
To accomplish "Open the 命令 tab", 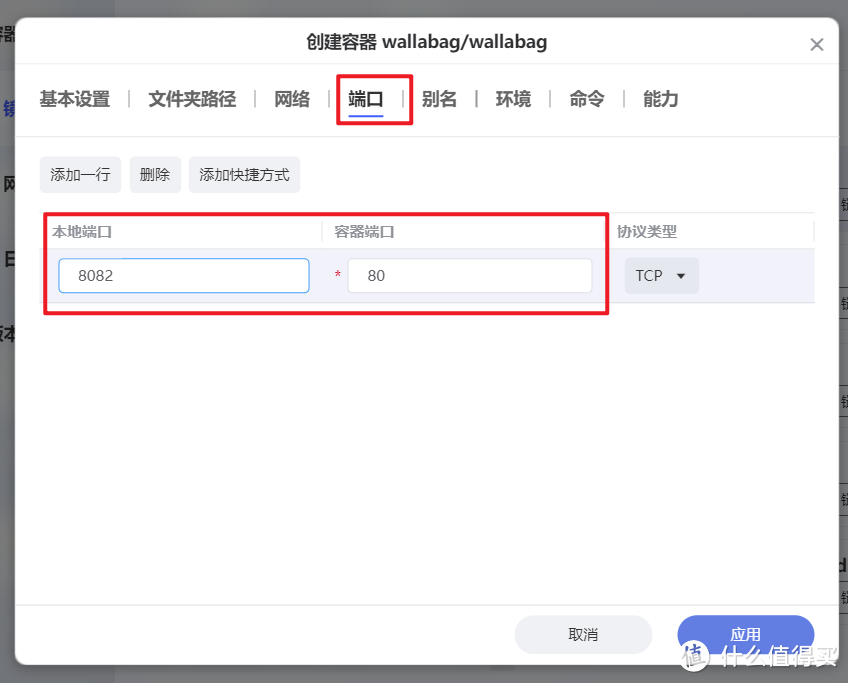I will coord(586,98).
